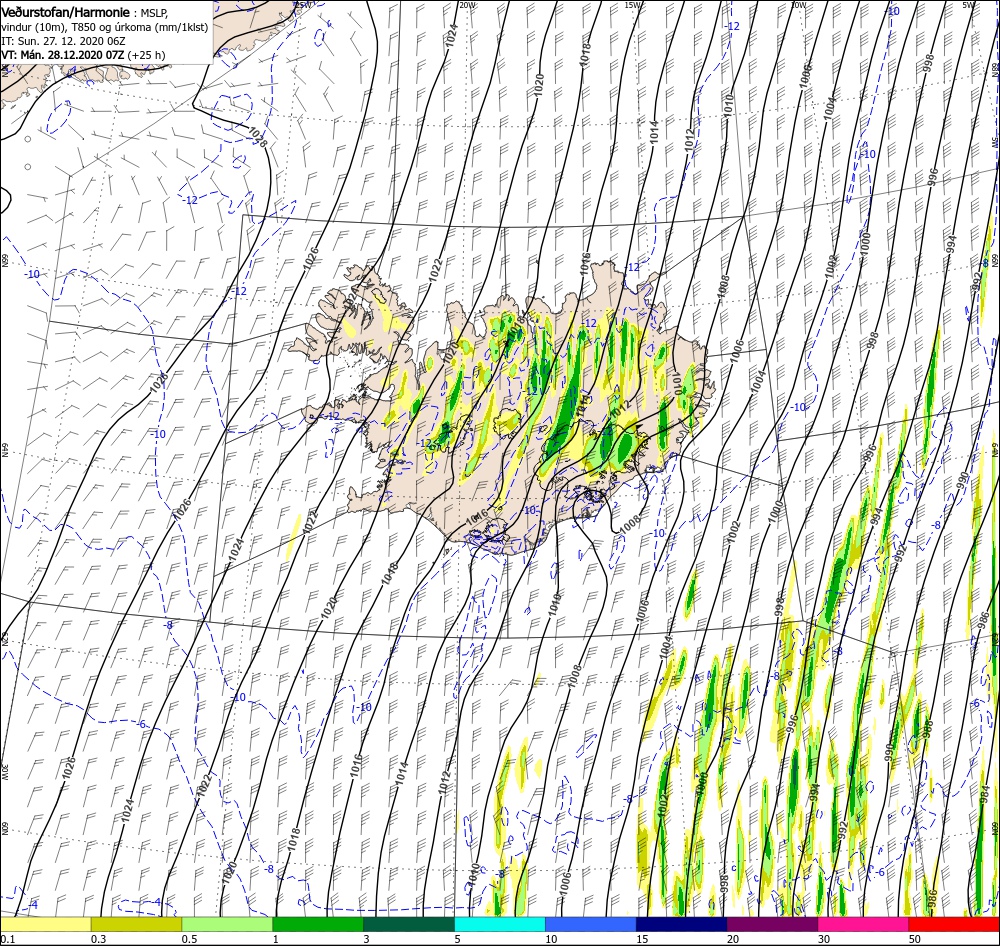
Task: Click the '30' legend value label
Action: [823, 939]
